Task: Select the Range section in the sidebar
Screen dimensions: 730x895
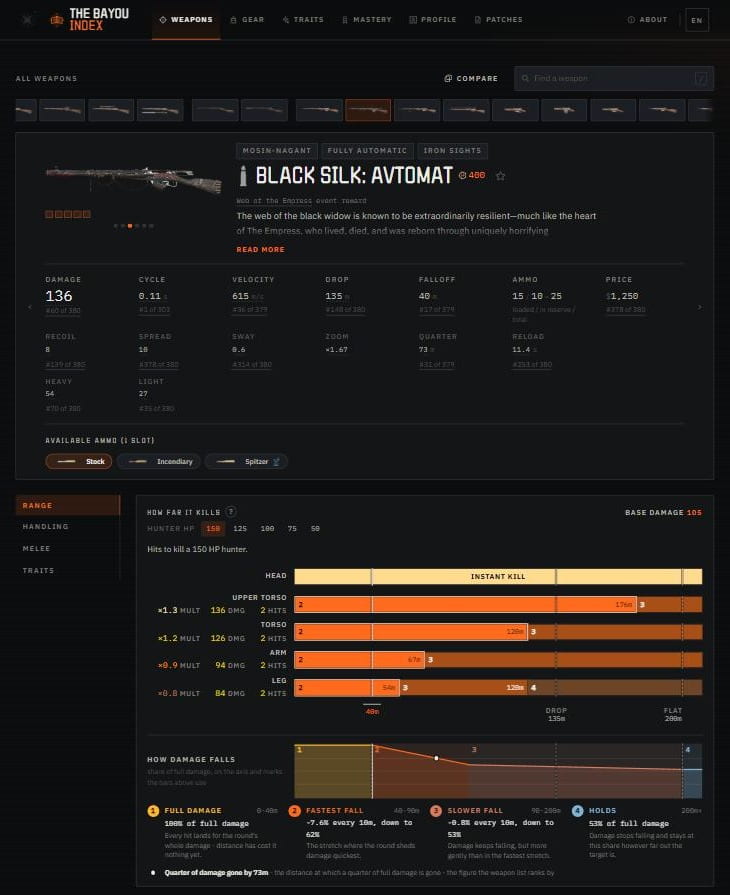Action: click(x=68, y=505)
